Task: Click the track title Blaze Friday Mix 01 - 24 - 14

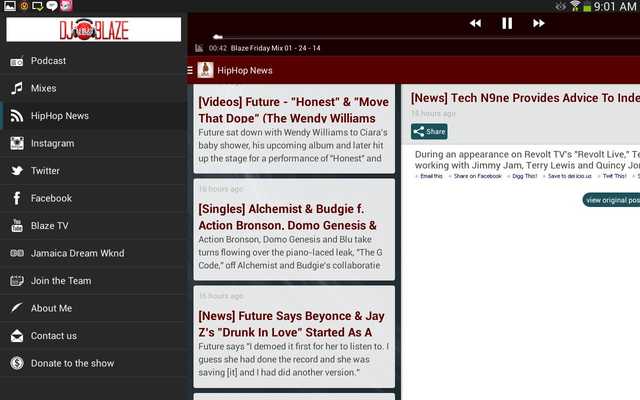Action: coord(276,48)
